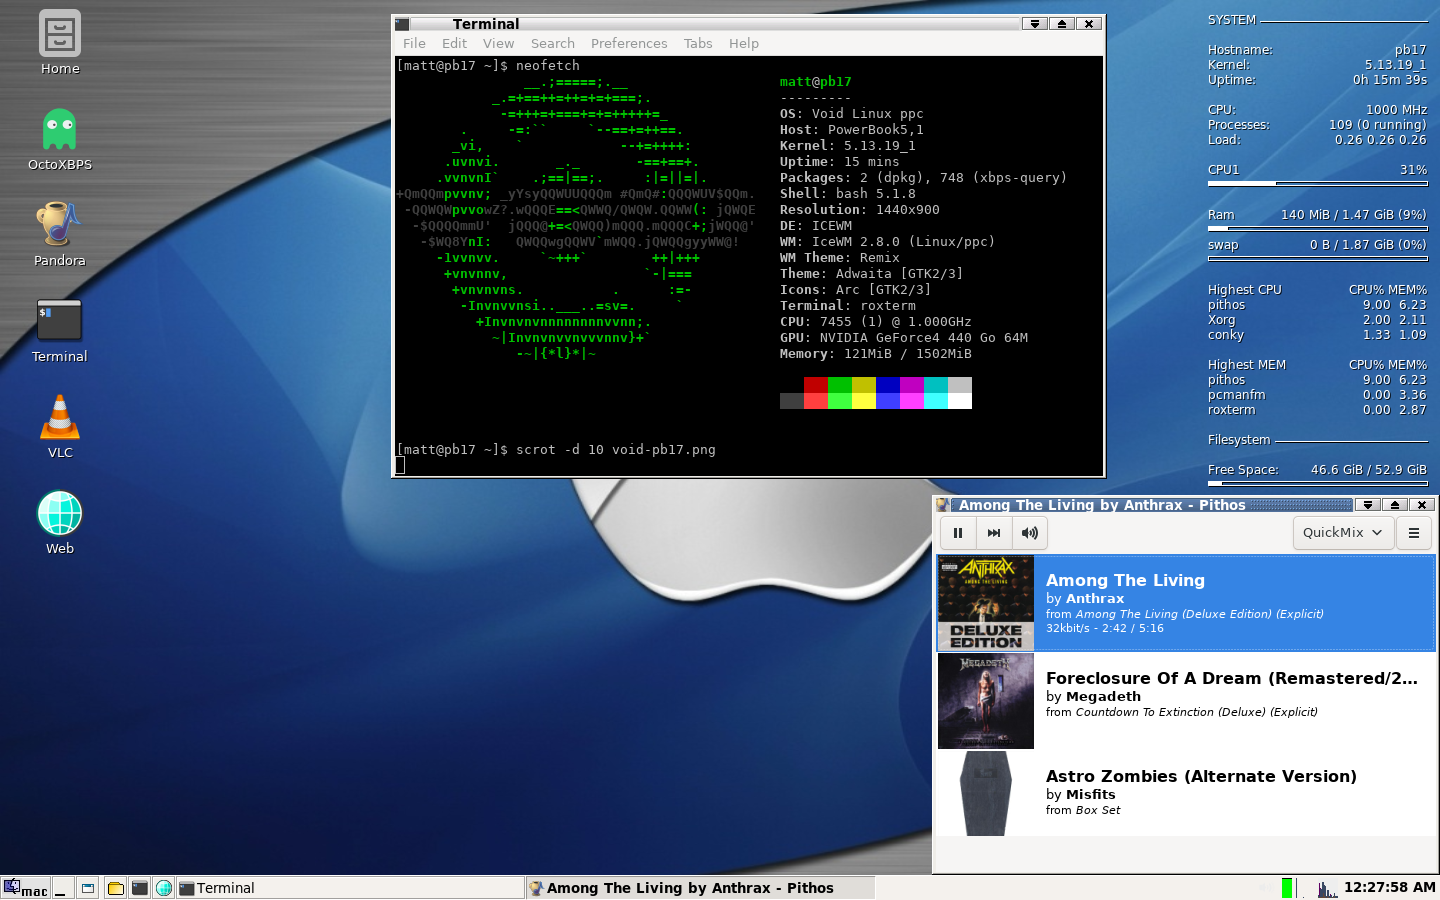Click the Misfits Box Set album thumbnail
The width and height of the screenshot is (1440, 900).
(x=986, y=794)
